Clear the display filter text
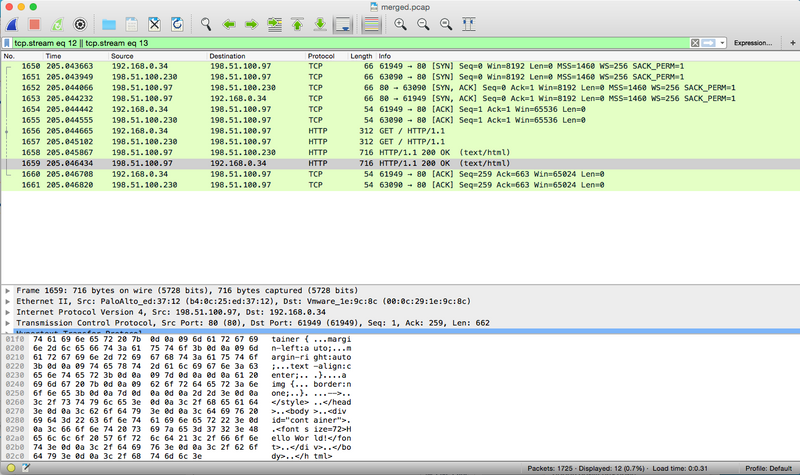Viewport: 800px width, 475px height. point(696,43)
